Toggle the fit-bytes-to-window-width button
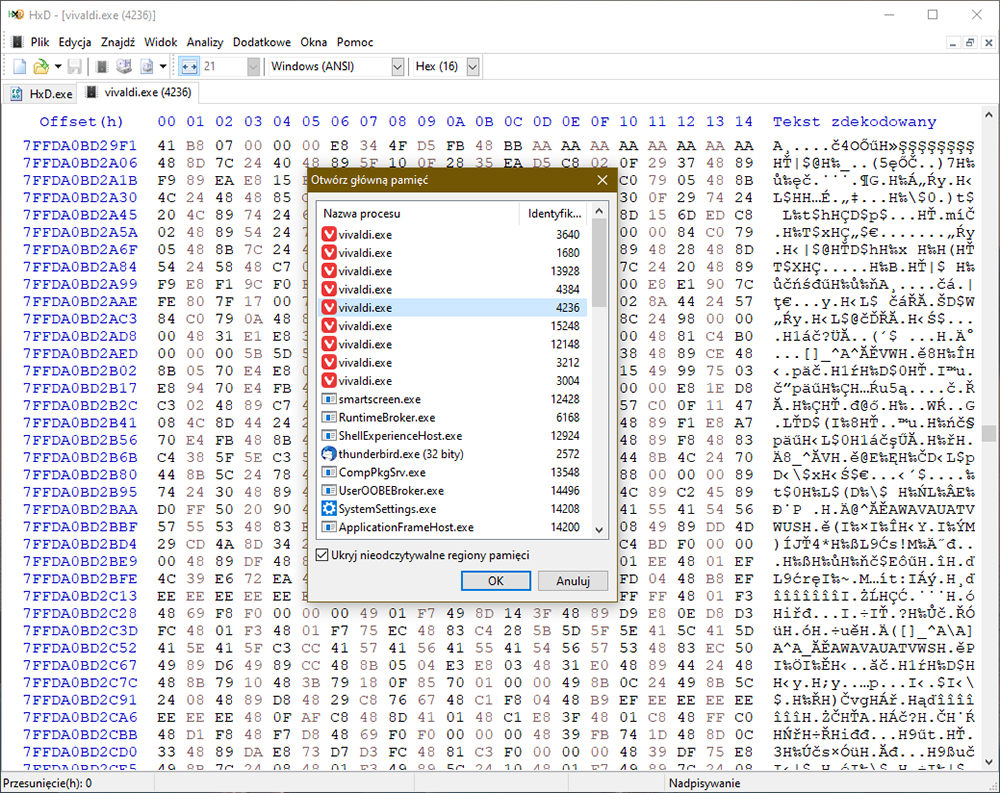This screenshot has width=1000, height=793. click(189, 66)
